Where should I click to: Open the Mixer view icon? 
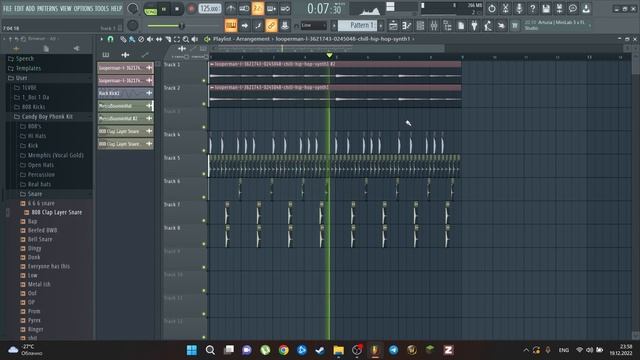click(433, 26)
